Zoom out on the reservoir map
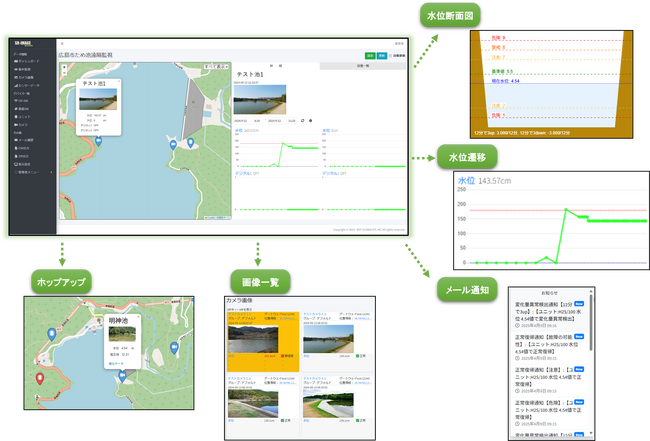The width and height of the screenshot is (650, 441). pos(64,72)
